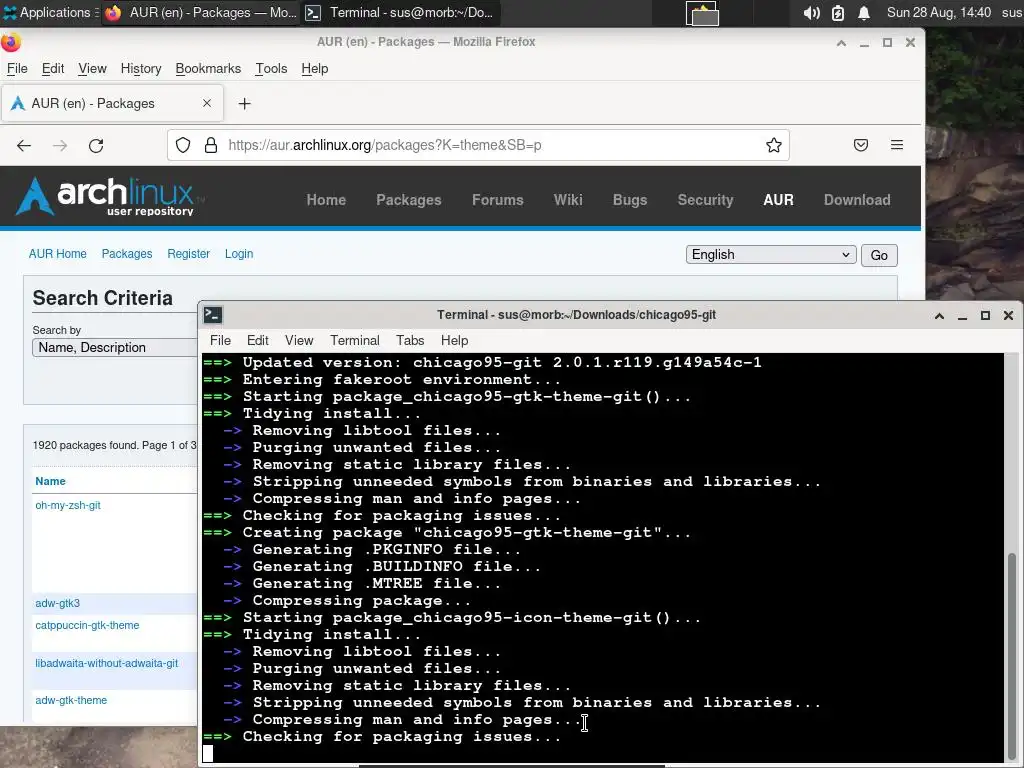Go forward in Firefox

tap(60, 146)
